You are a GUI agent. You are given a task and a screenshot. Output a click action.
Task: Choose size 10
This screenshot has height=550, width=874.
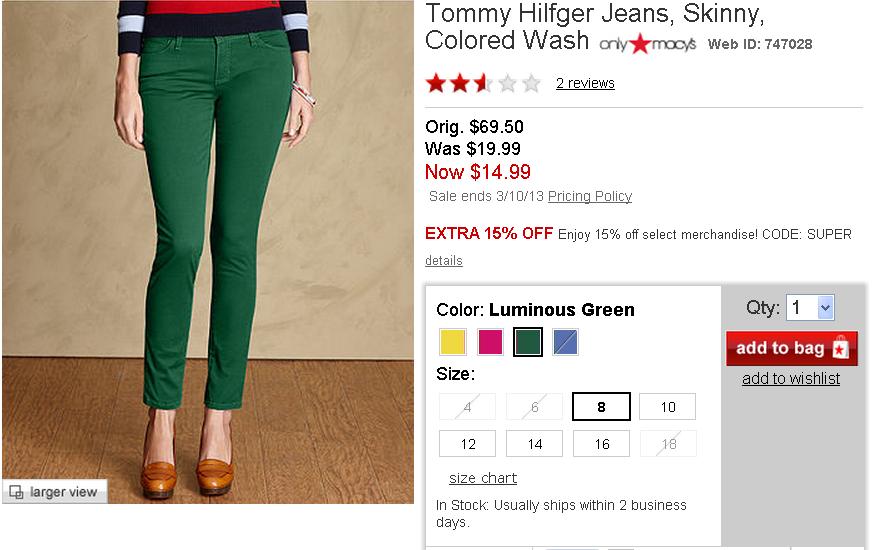point(667,406)
